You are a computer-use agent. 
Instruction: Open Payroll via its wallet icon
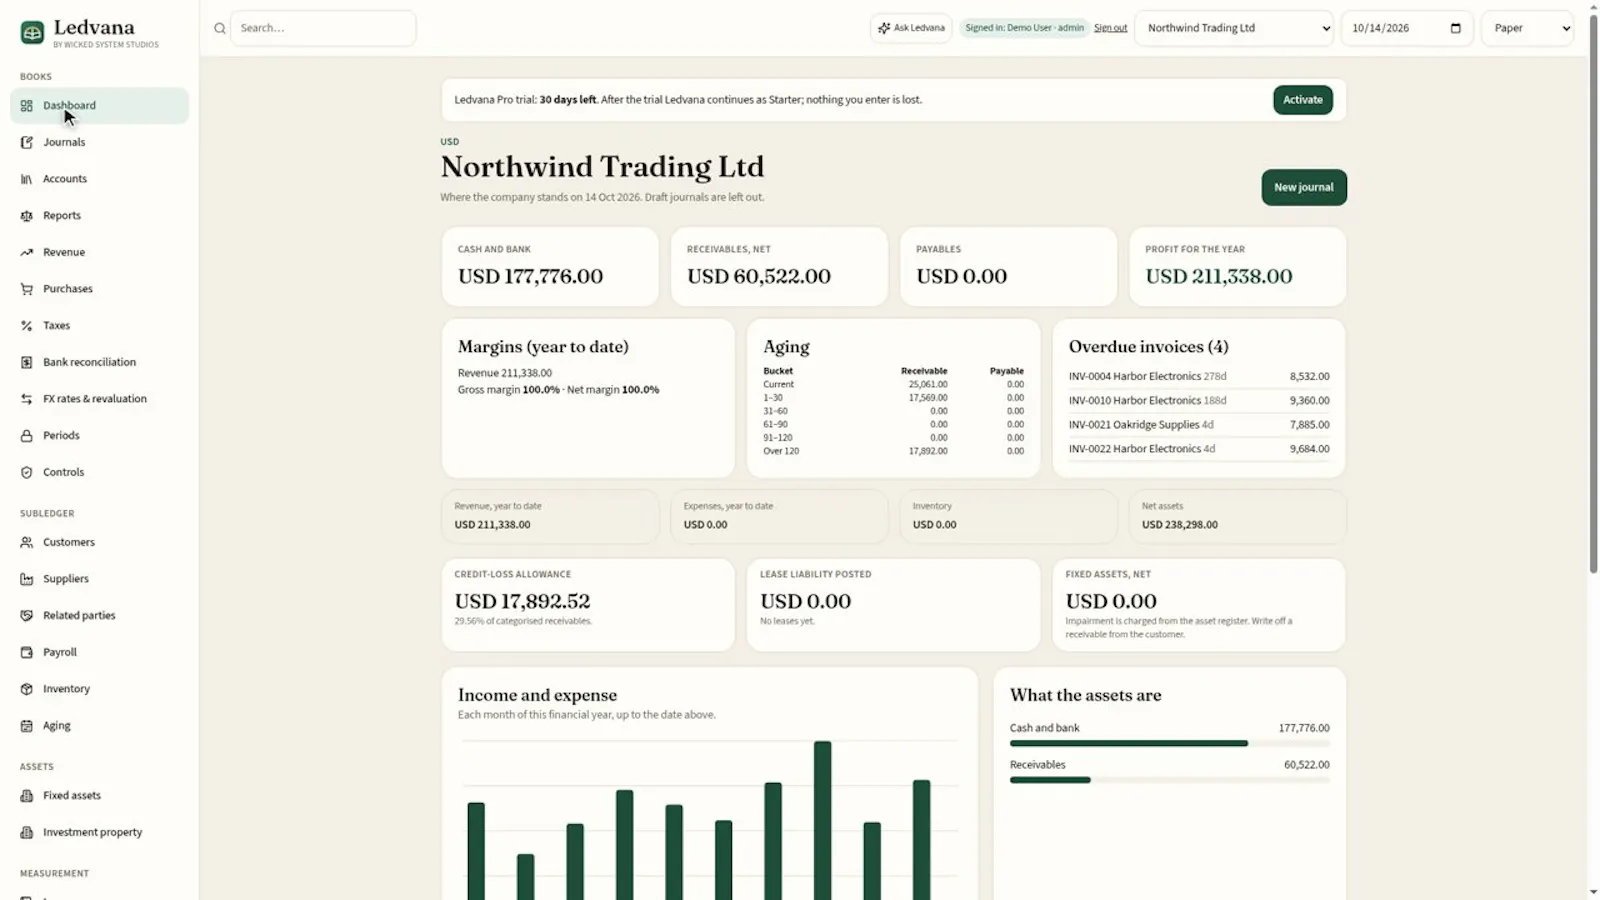click(x=27, y=652)
